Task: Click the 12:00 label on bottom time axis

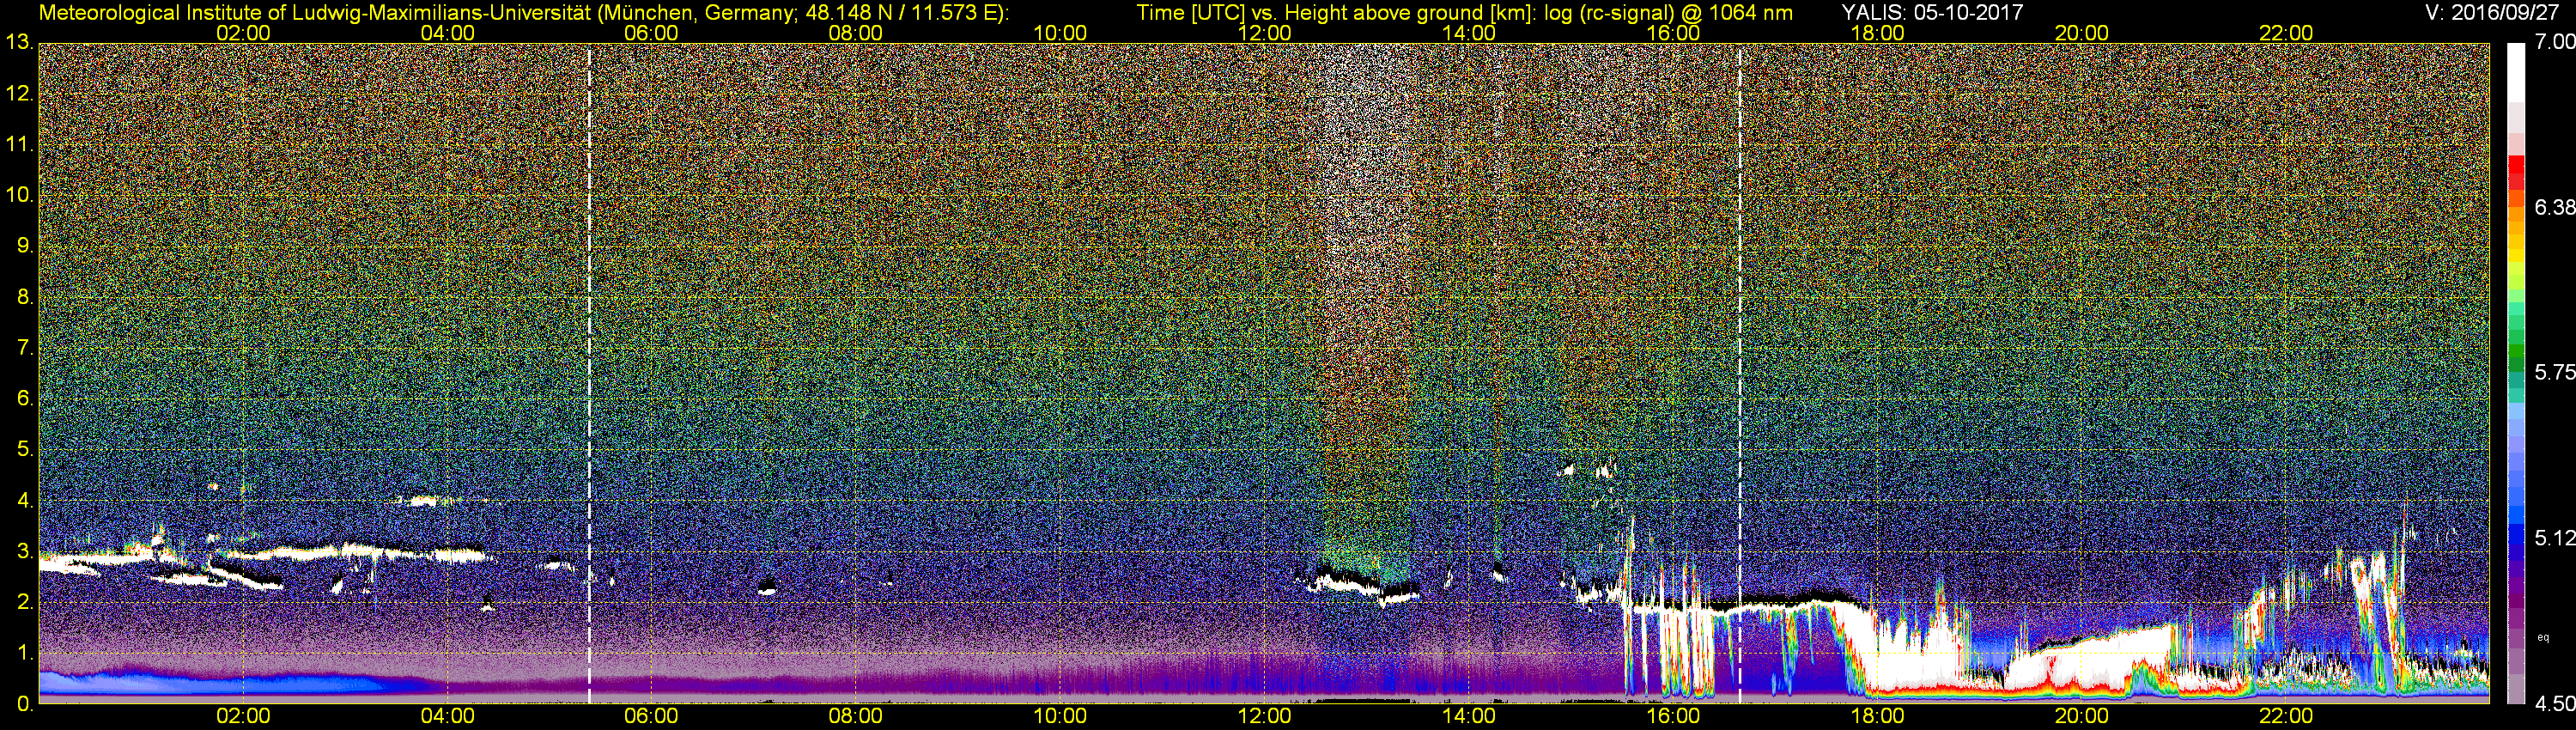Action: 1264,717
